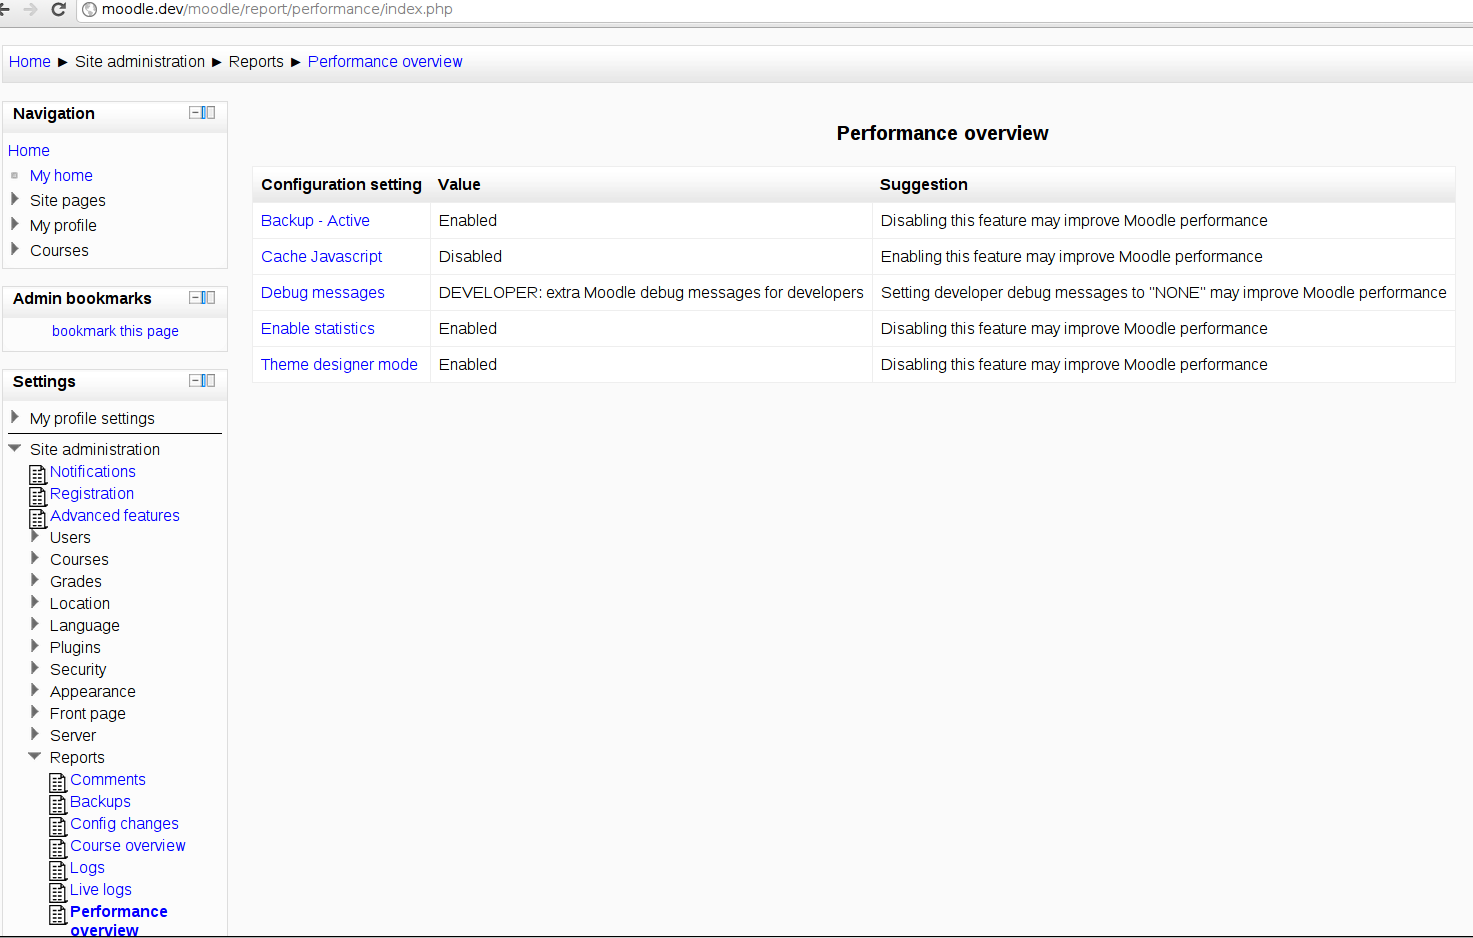Click the page icon beside Performance overview

click(58, 914)
